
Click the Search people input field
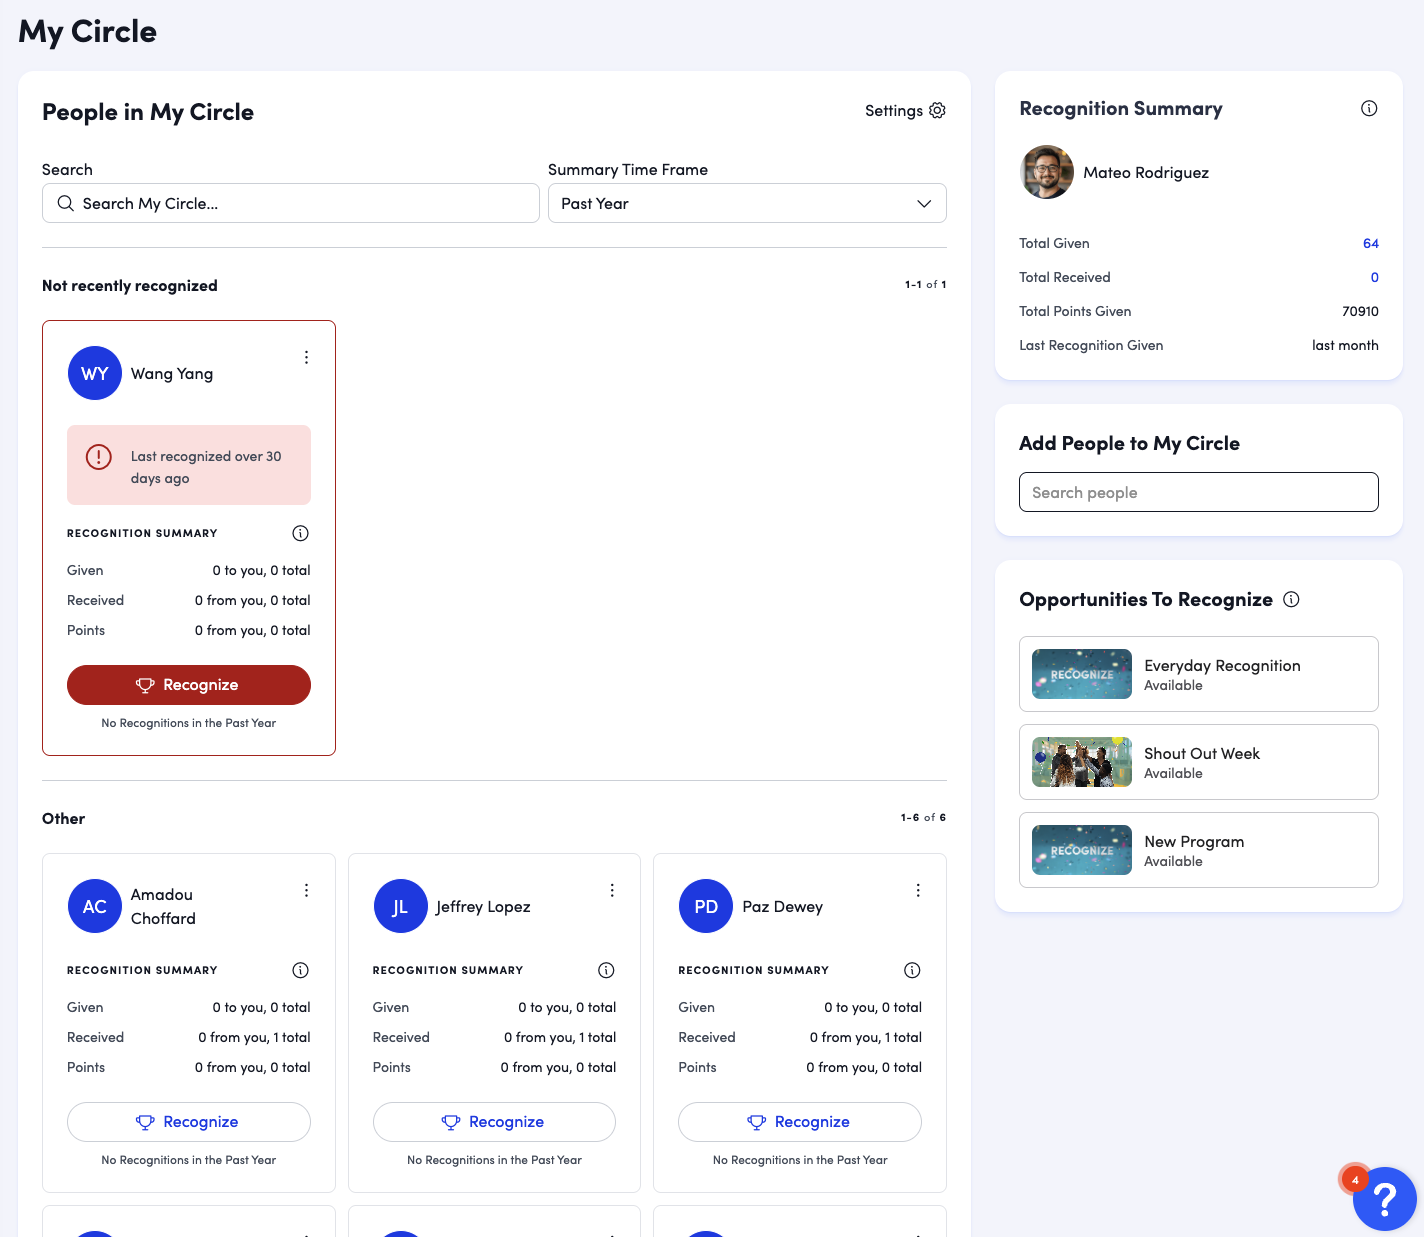click(x=1198, y=493)
